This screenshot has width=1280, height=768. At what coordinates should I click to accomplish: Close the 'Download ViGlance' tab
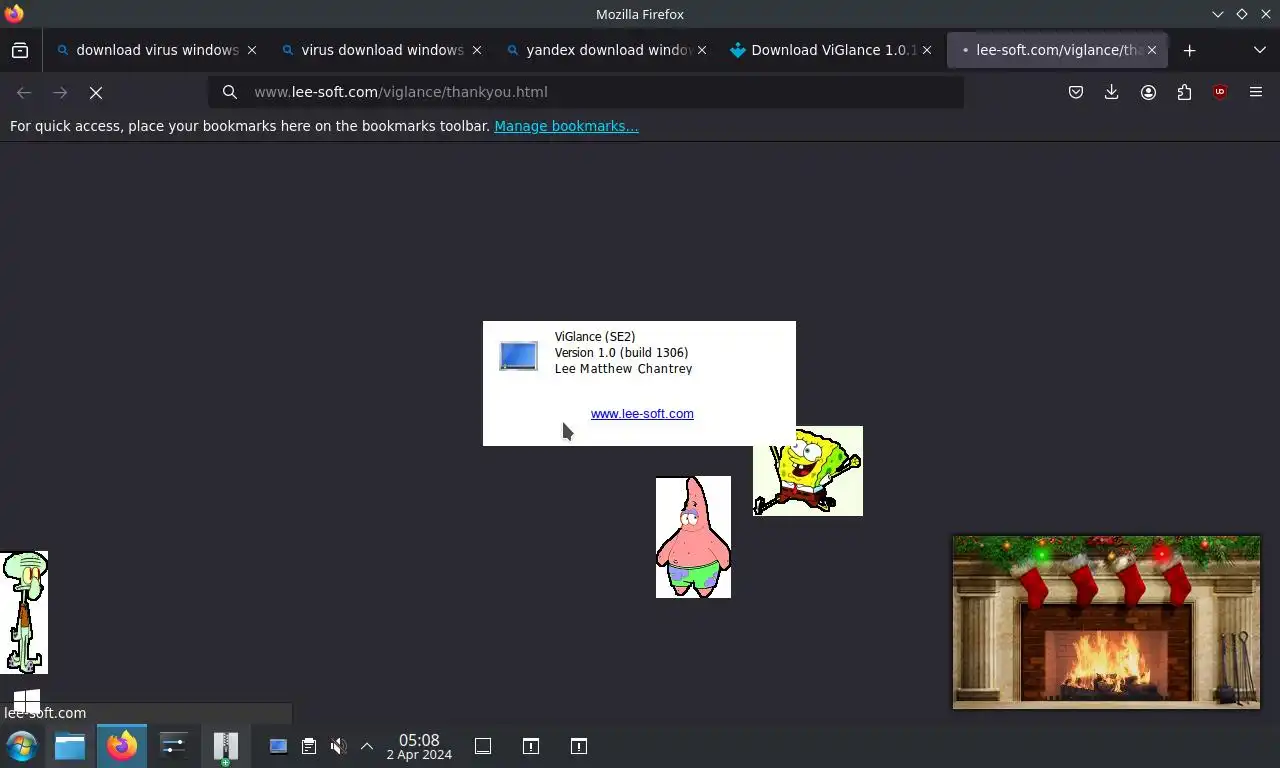(927, 50)
